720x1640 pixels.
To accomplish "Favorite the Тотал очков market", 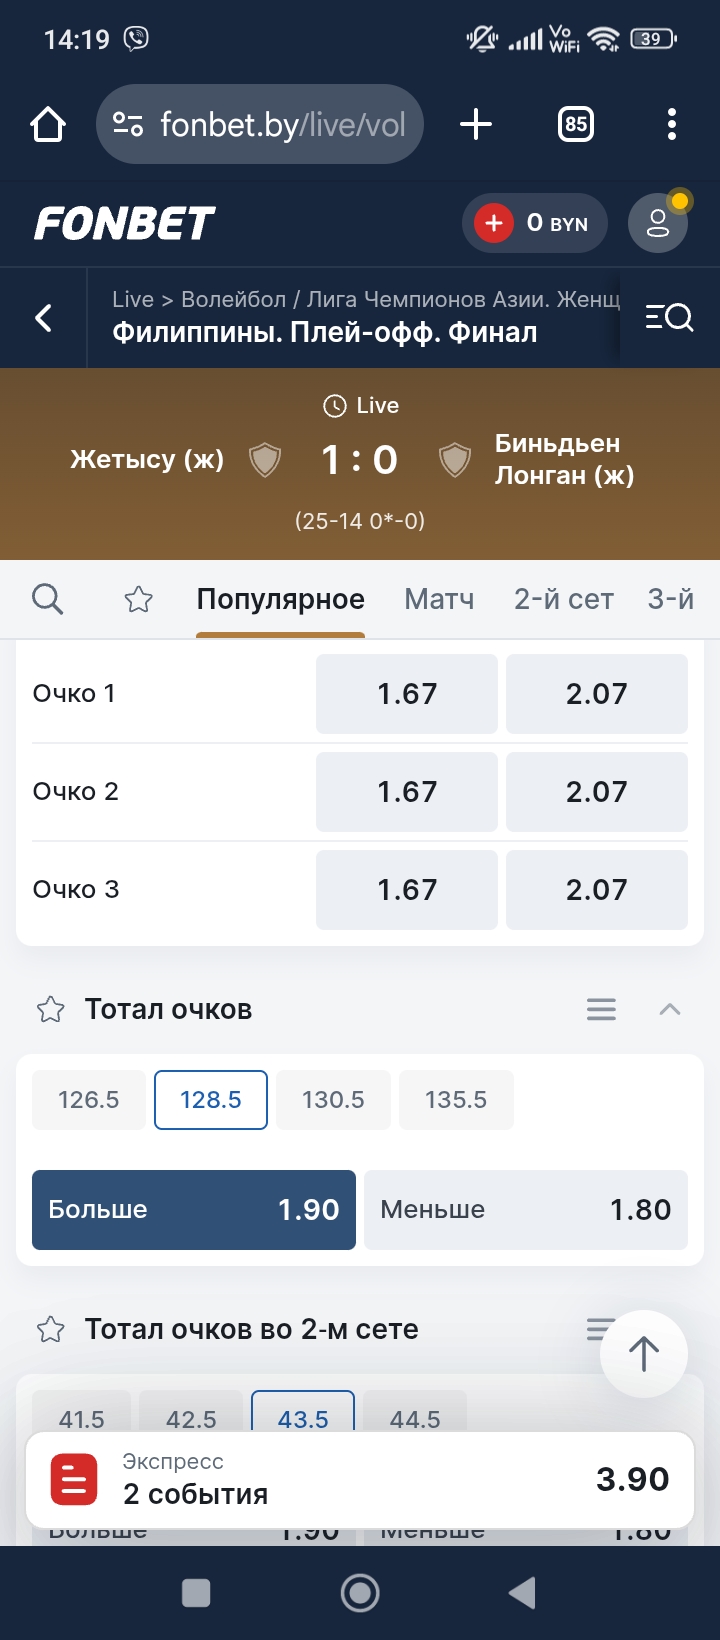I will coord(51,1010).
